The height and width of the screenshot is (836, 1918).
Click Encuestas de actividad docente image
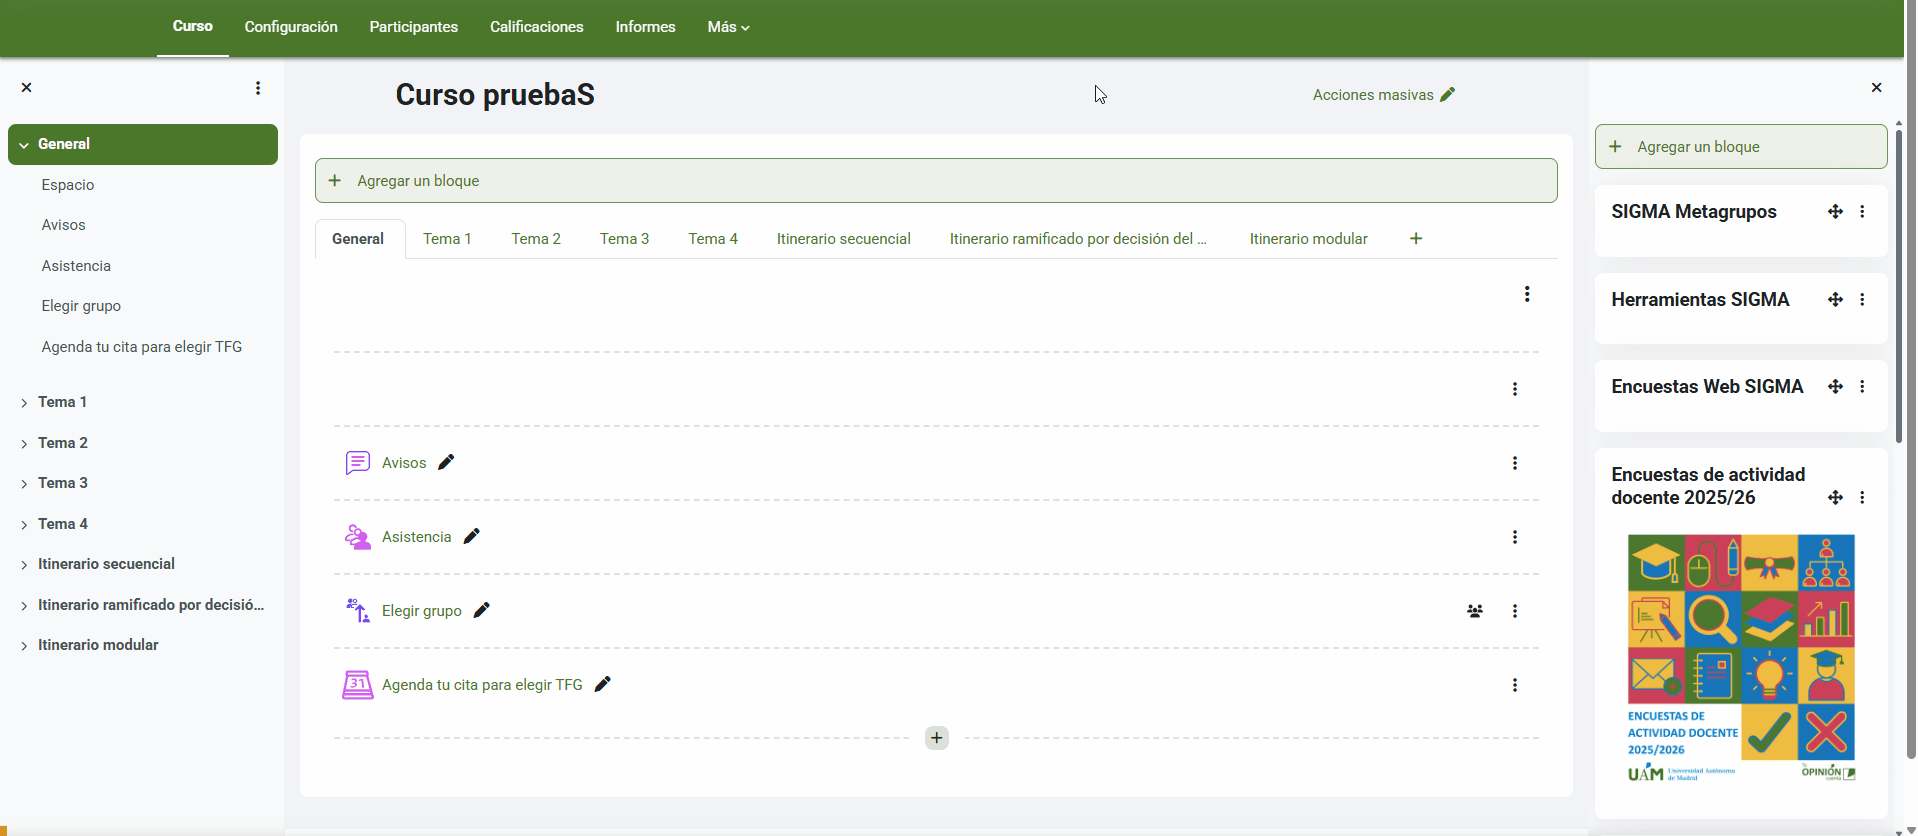click(x=1741, y=658)
